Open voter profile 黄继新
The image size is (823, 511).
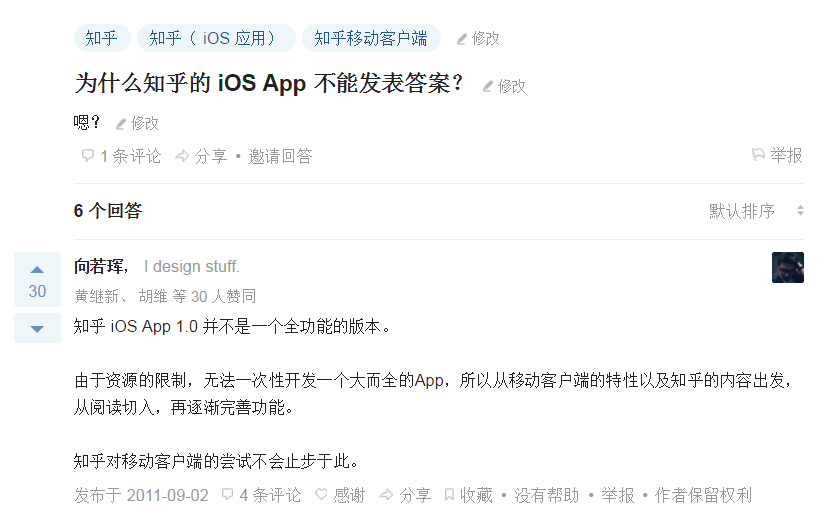tap(97, 296)
